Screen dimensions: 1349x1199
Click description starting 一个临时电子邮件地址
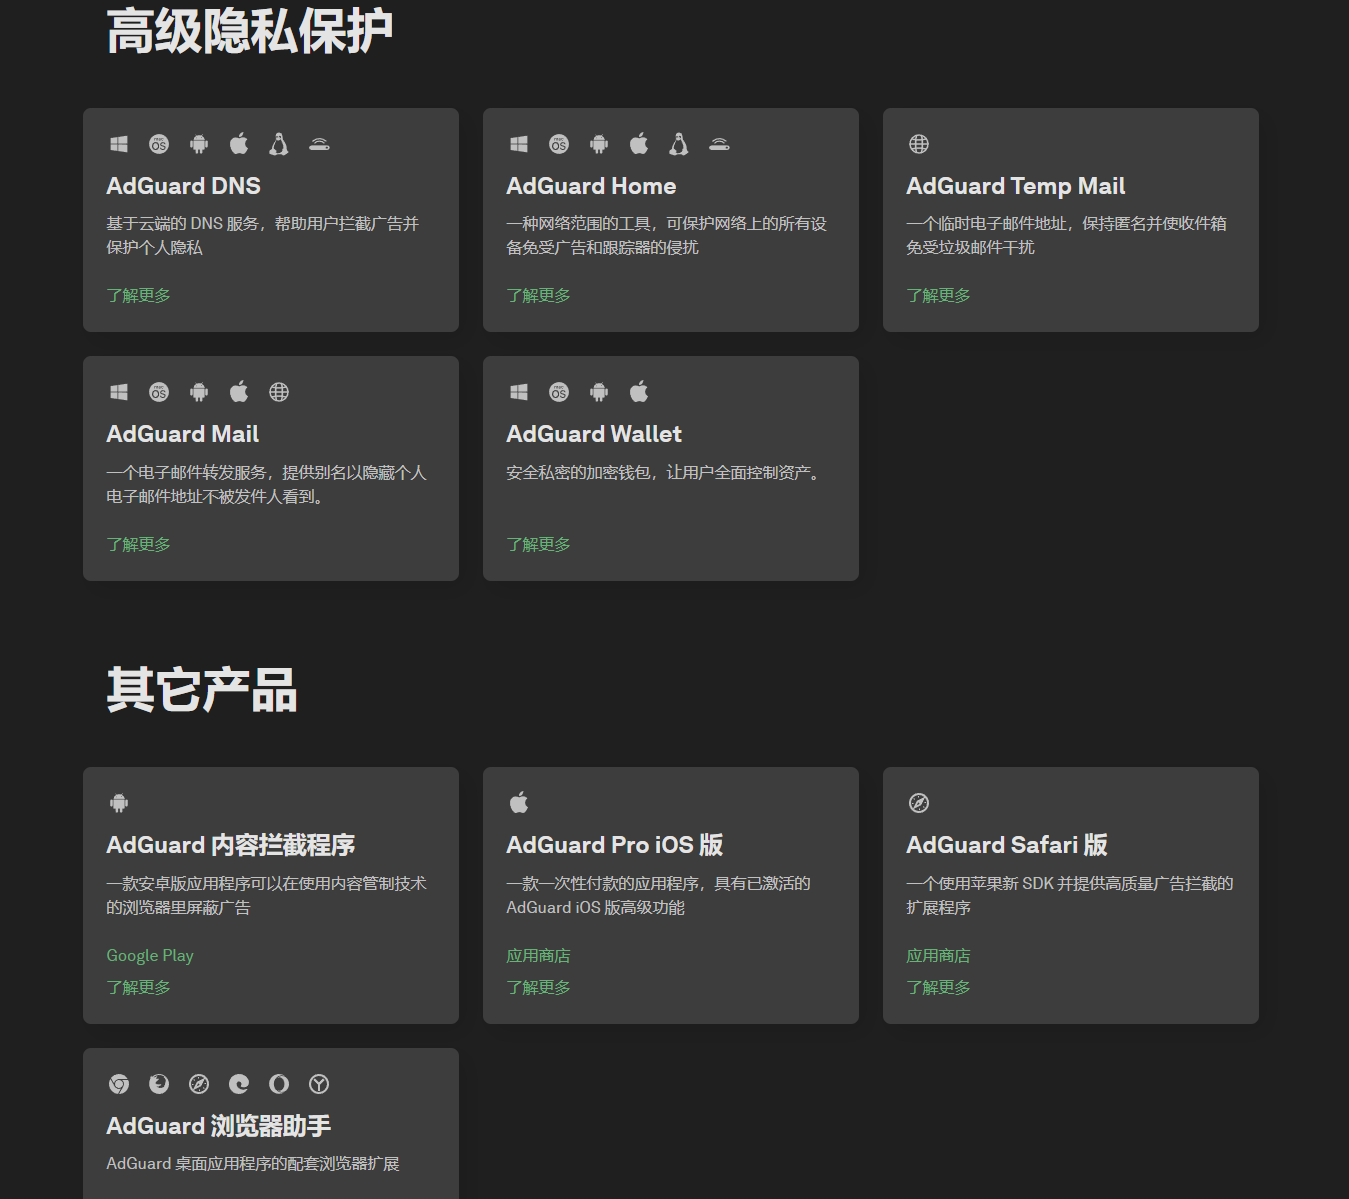(1067, 235)
